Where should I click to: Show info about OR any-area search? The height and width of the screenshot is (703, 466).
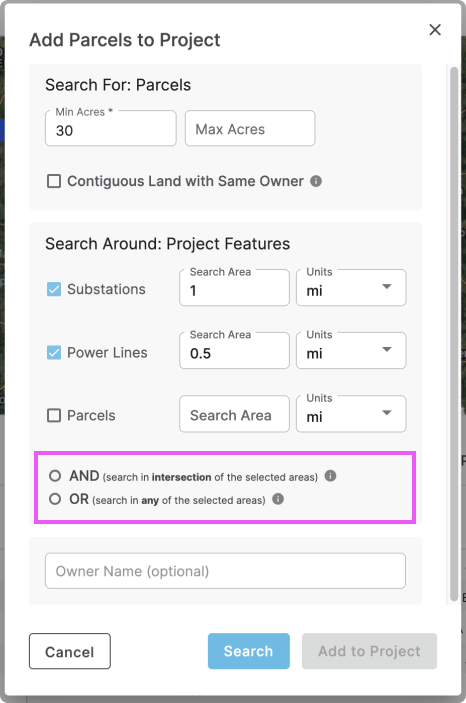coord(278,499)
